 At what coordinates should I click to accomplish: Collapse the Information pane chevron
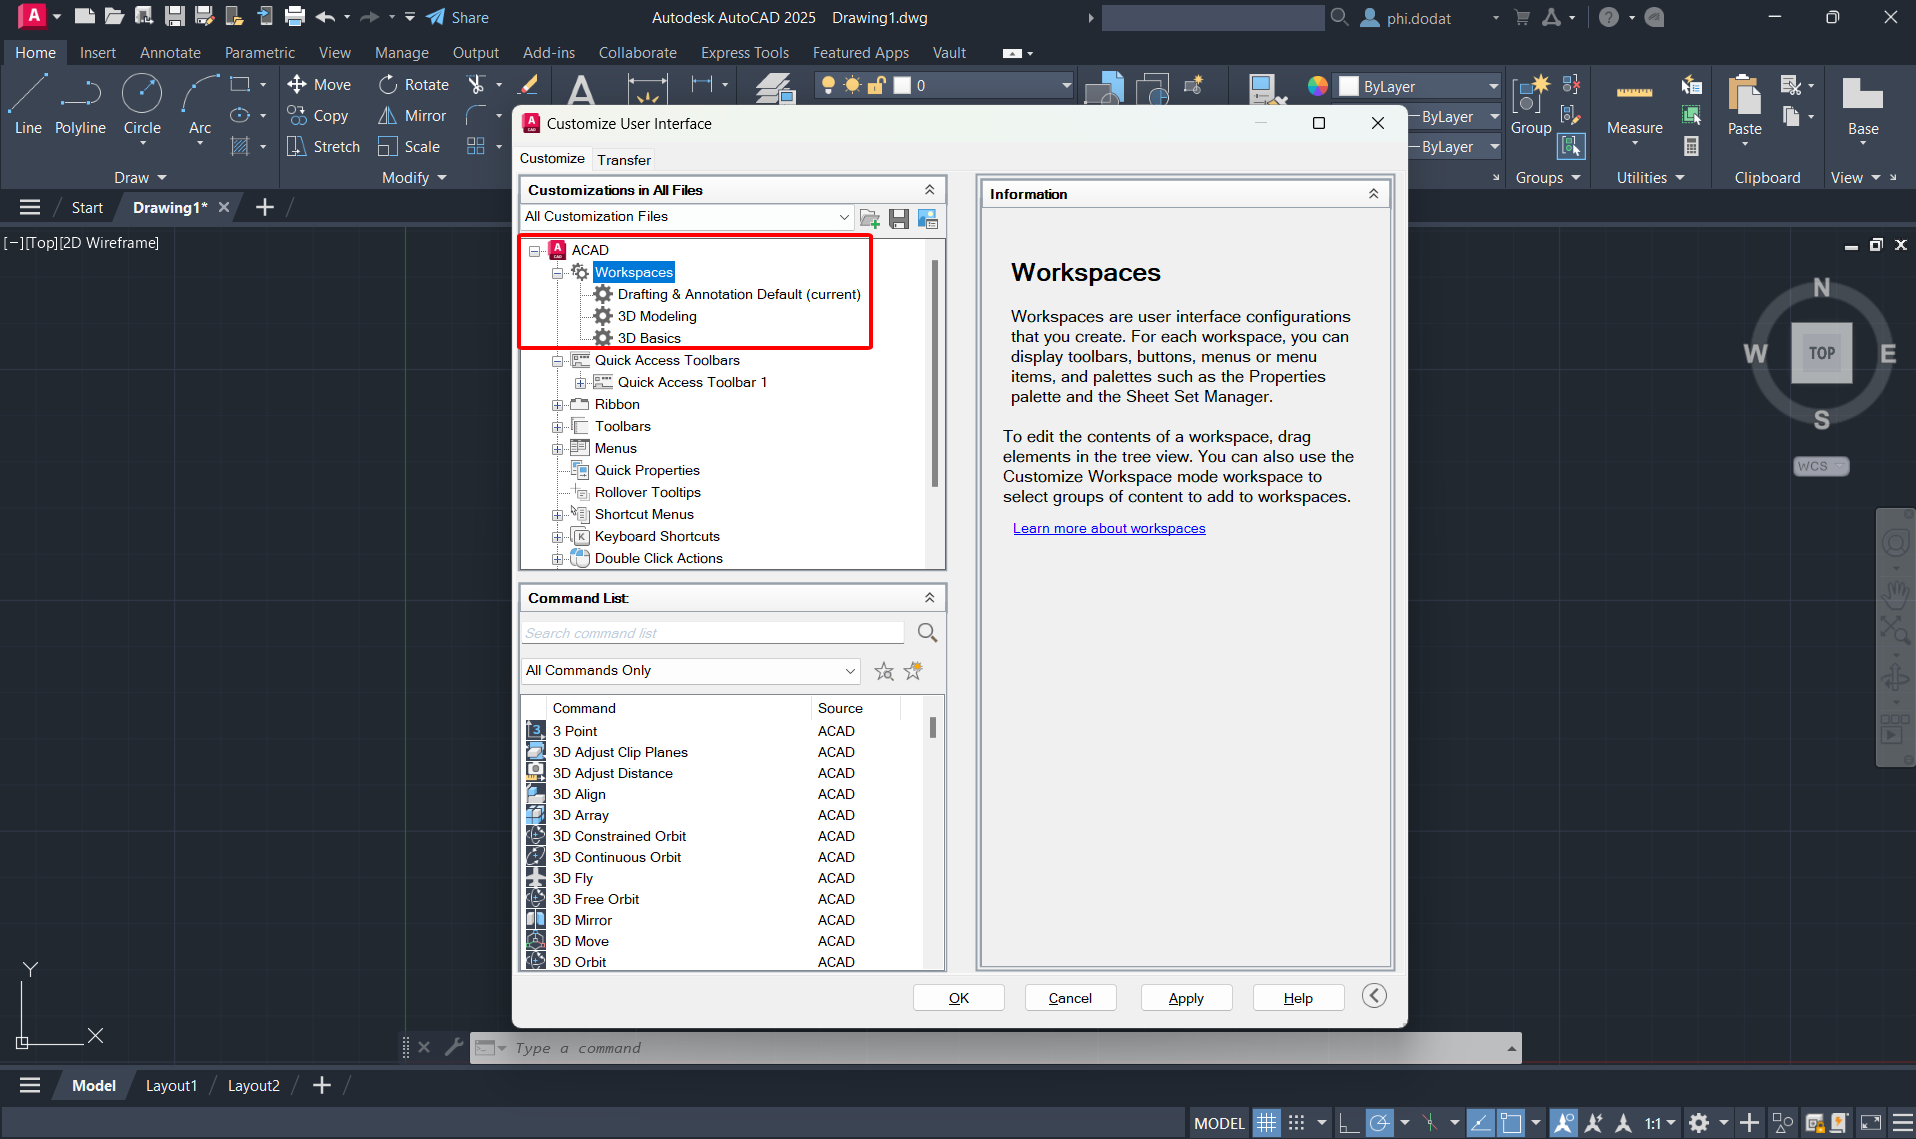coord(1373,194)
